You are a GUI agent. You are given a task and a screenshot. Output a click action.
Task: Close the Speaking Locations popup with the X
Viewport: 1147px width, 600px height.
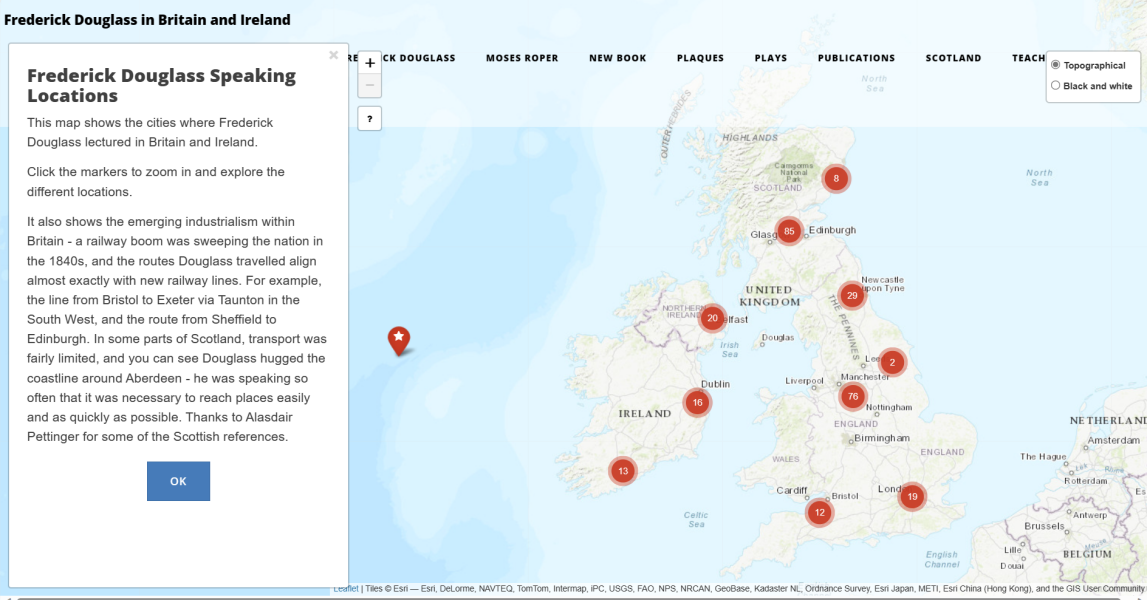tap(333, 55)
